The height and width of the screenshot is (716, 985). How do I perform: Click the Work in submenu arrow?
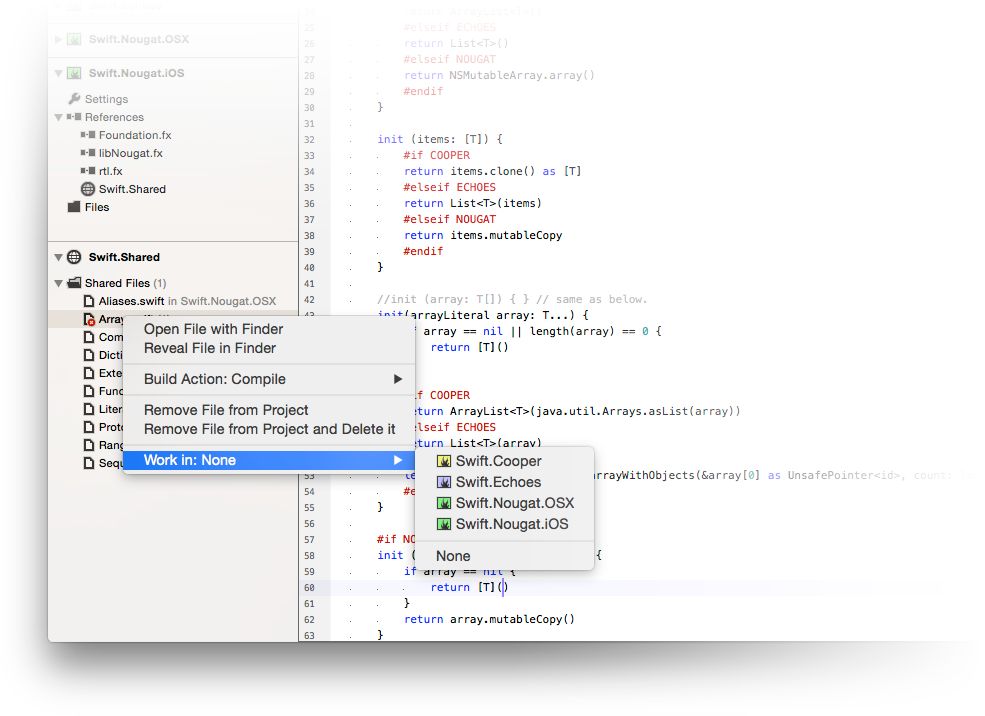click(398, 460)
